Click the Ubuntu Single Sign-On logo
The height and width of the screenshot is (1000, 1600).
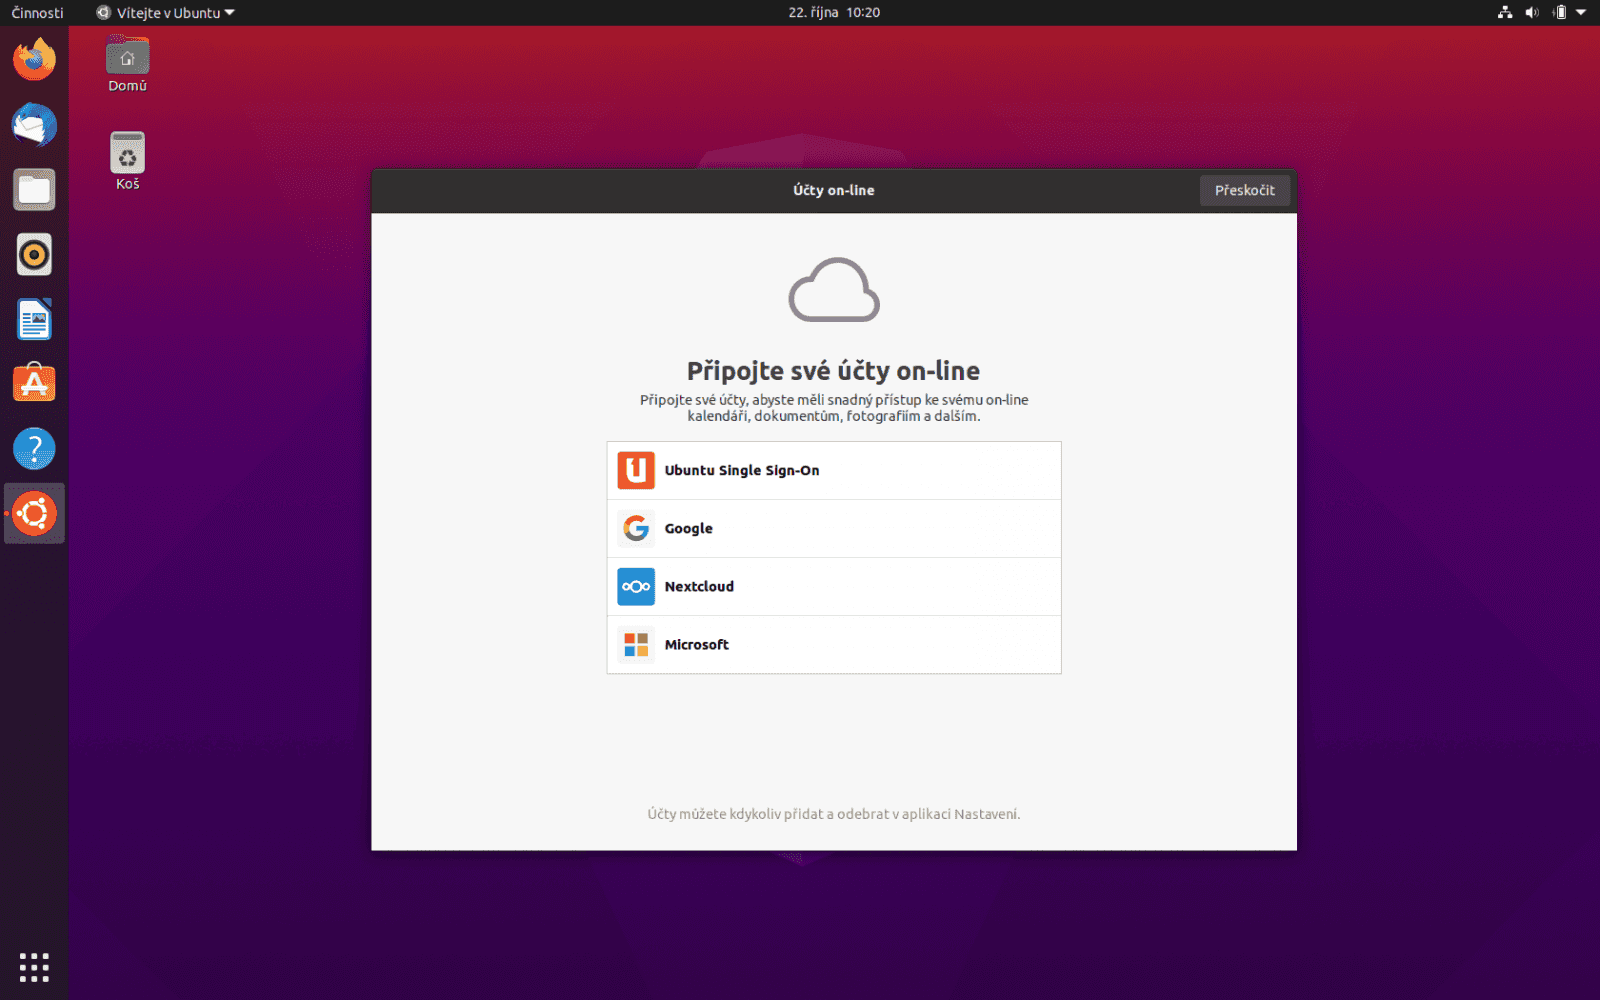point(636,470)
